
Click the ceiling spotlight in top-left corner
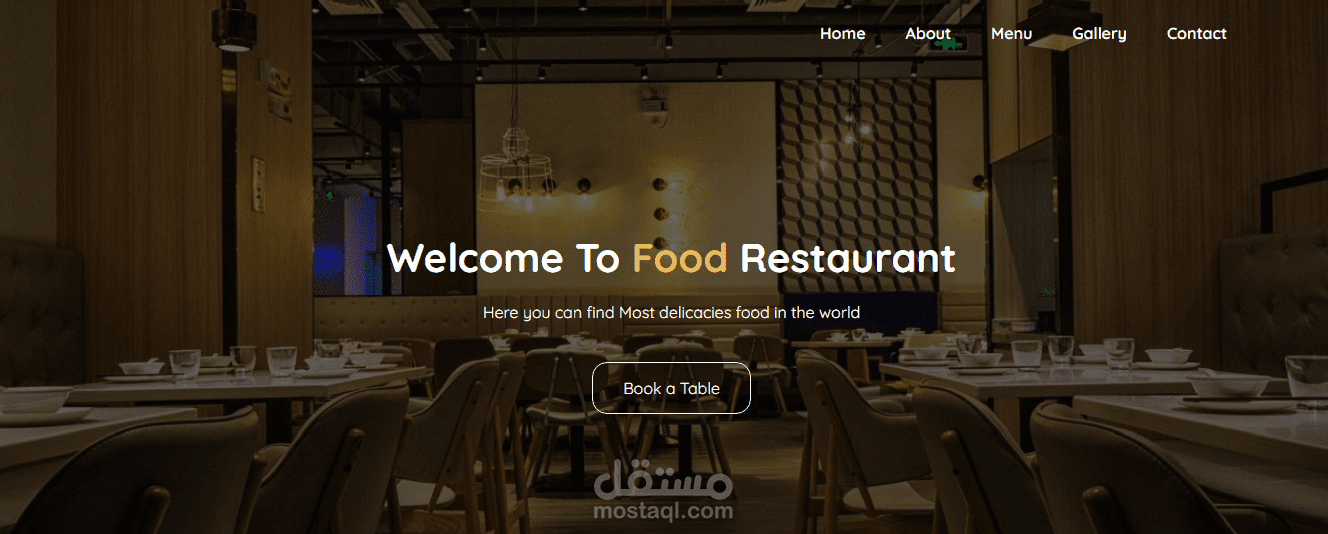coord(236,27)
